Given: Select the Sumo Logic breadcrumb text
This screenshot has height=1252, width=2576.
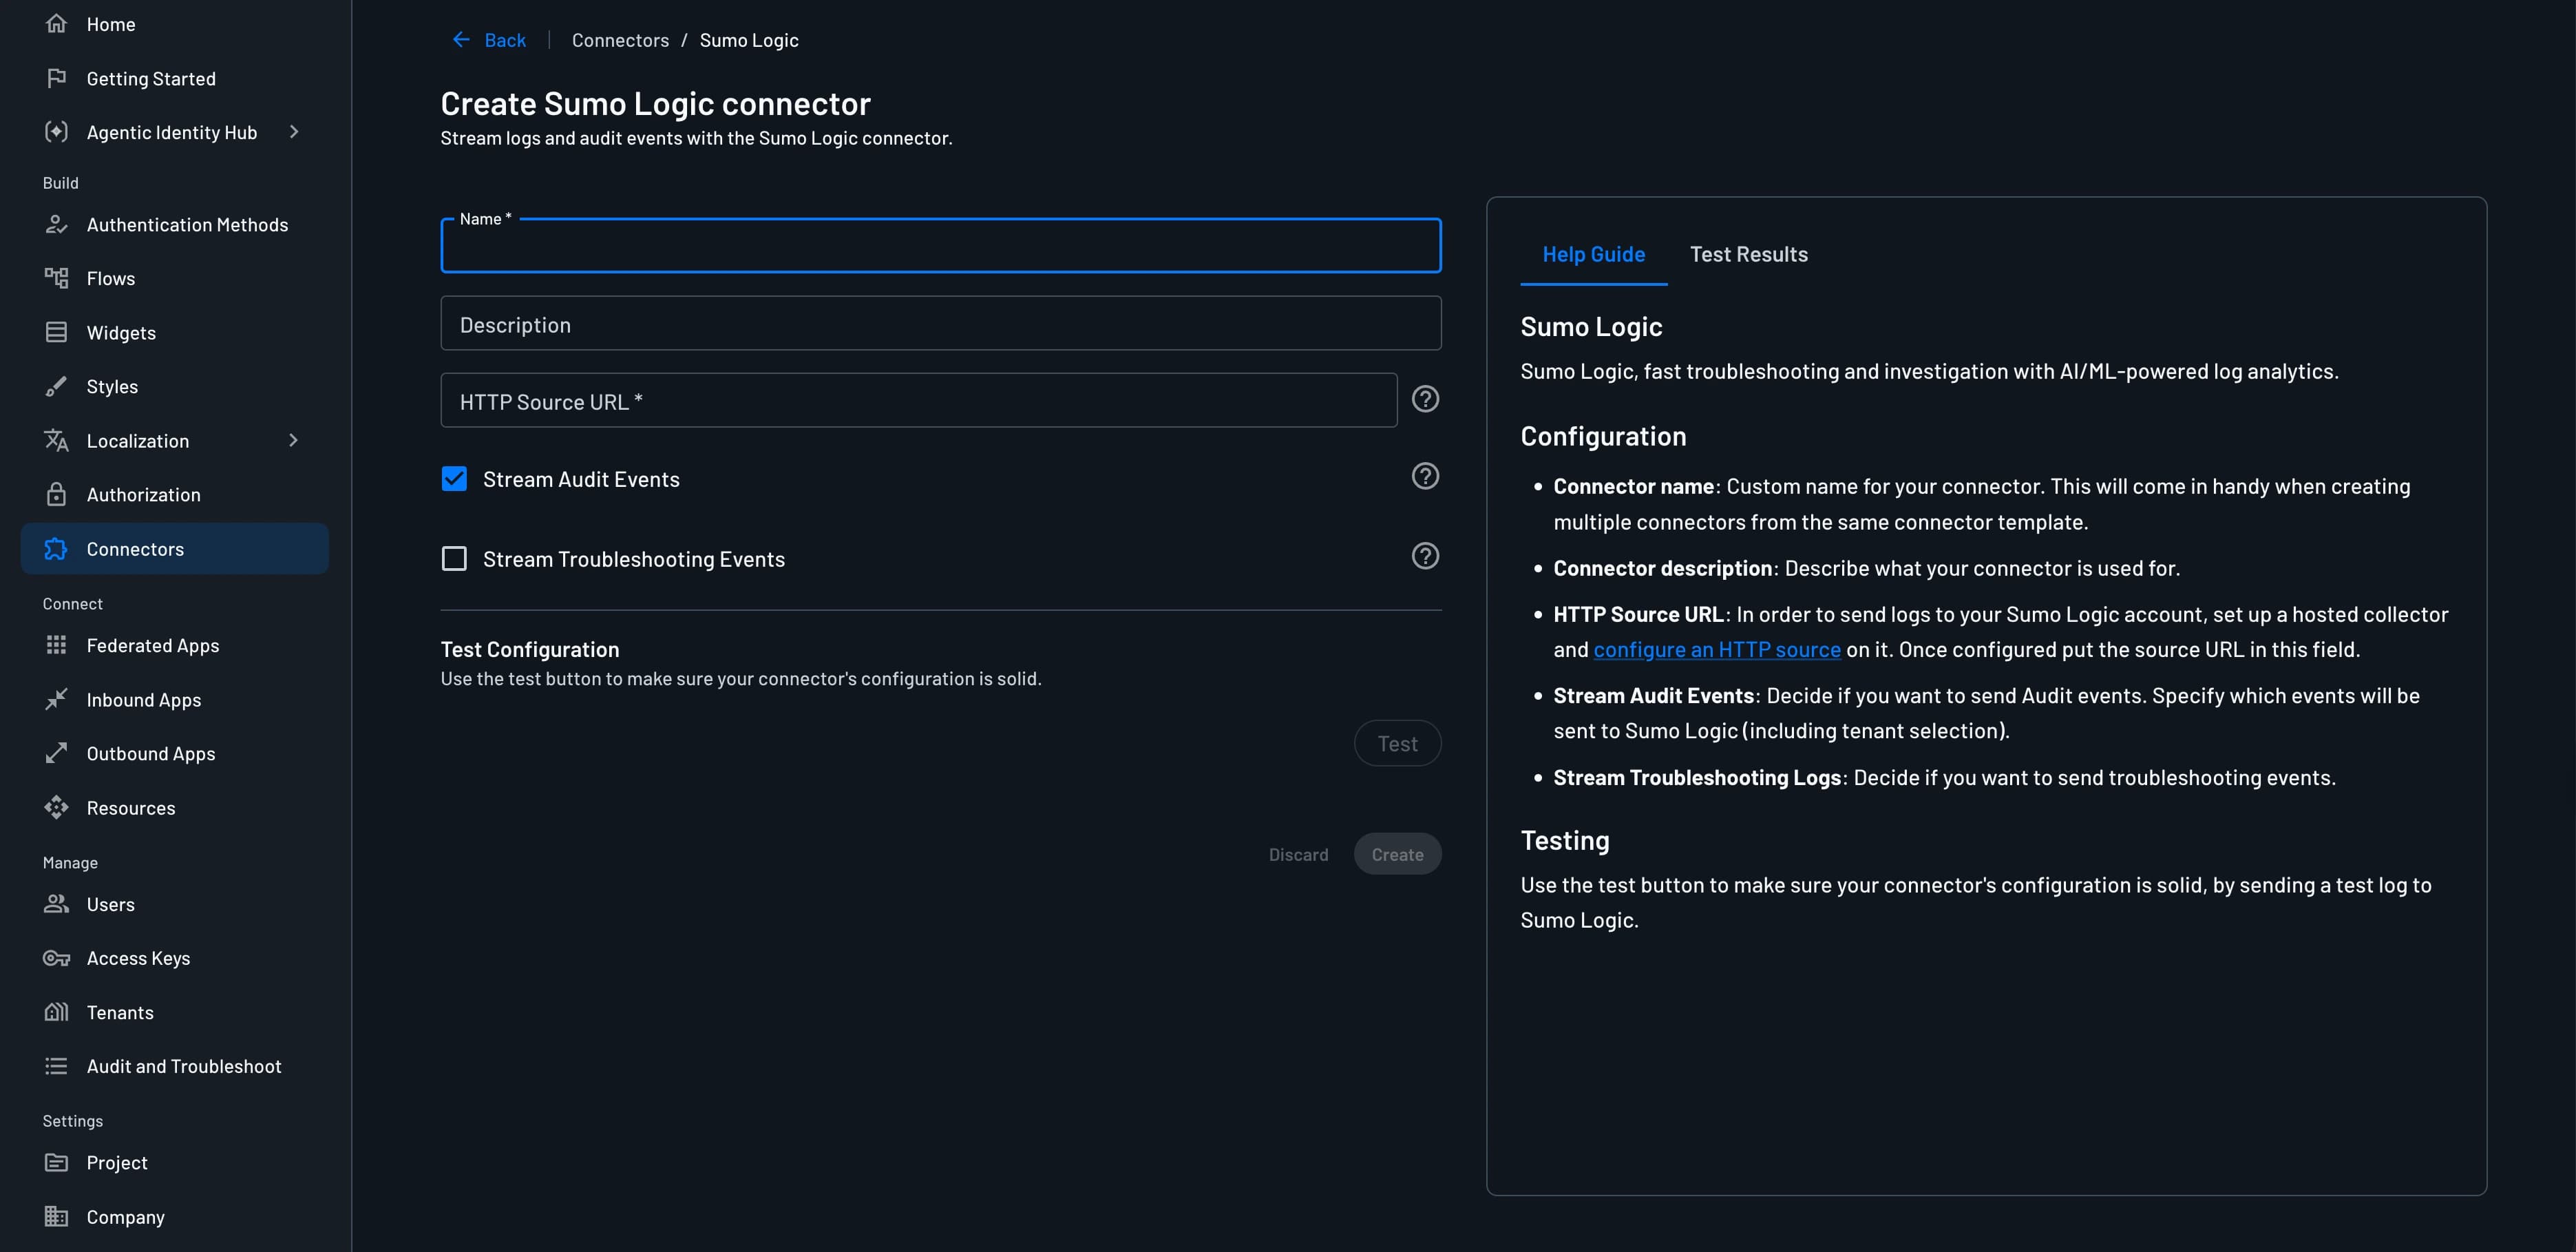Looking at the screenshot, I should [x=748, y=40].
